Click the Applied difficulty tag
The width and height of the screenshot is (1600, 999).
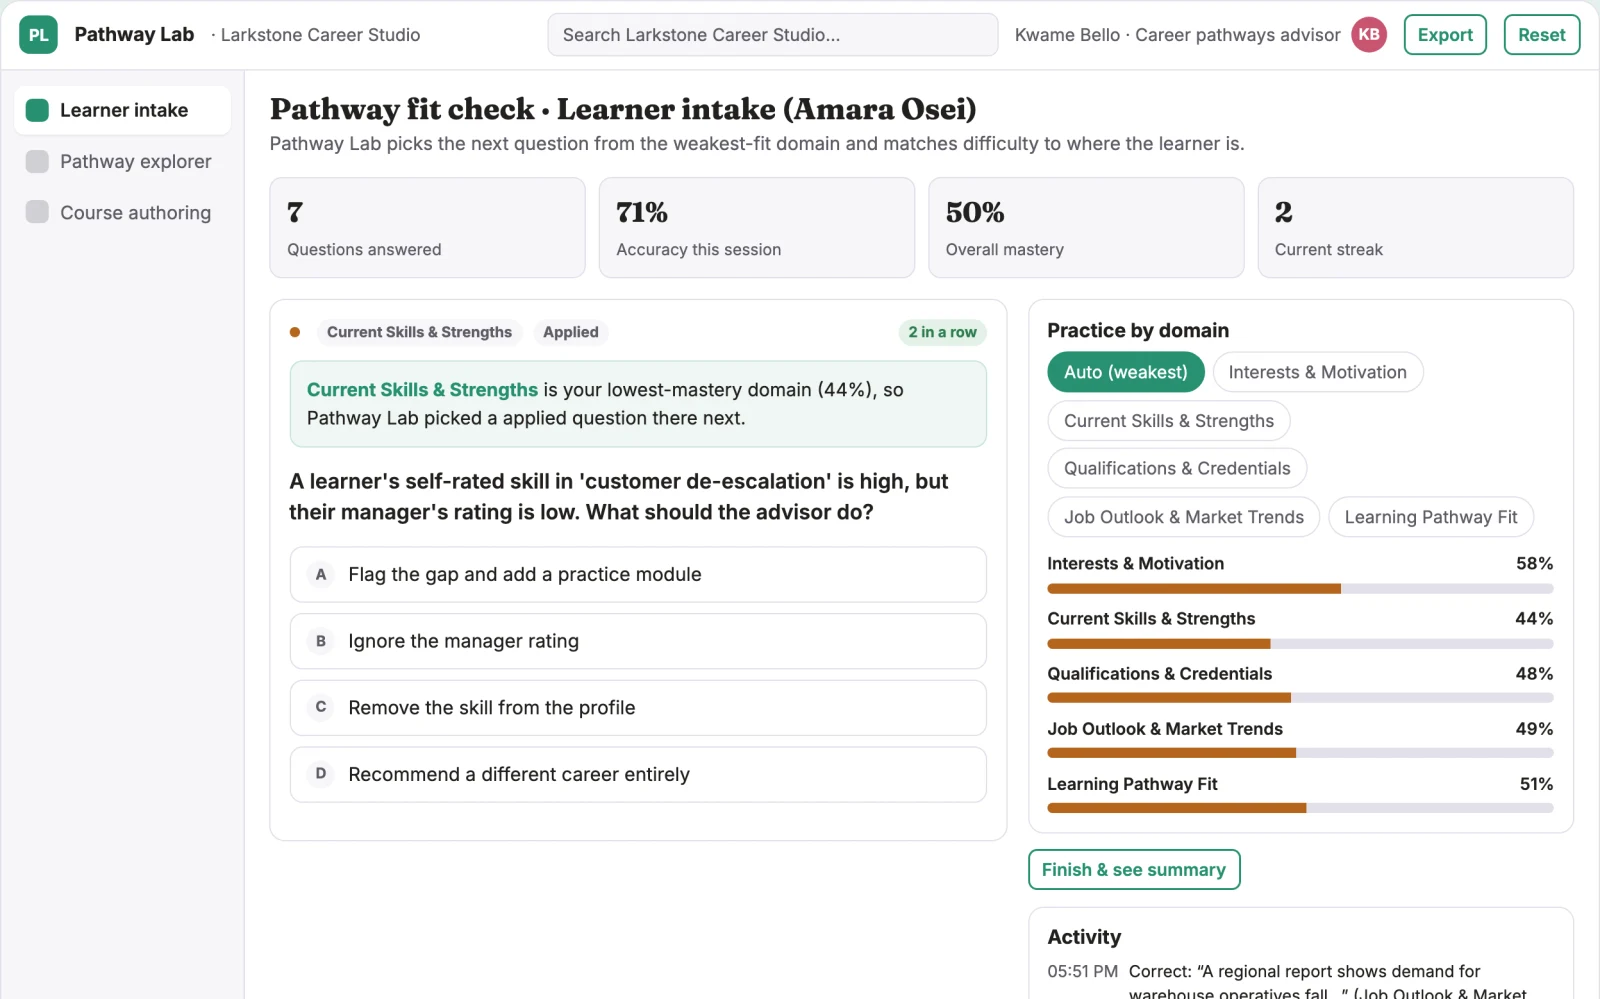(x=571, y=332)
